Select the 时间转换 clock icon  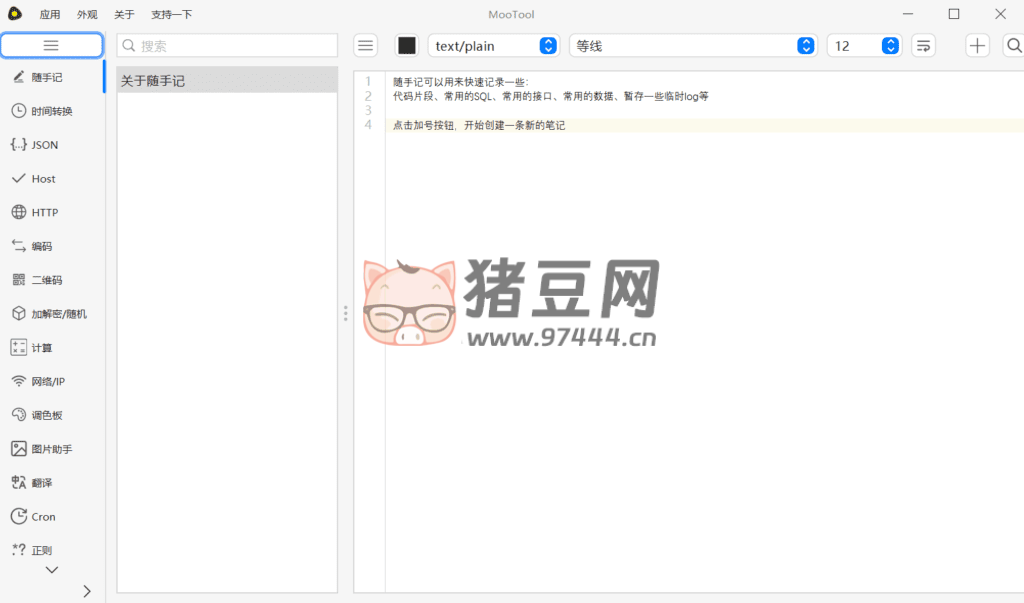(x=19, y=111)
